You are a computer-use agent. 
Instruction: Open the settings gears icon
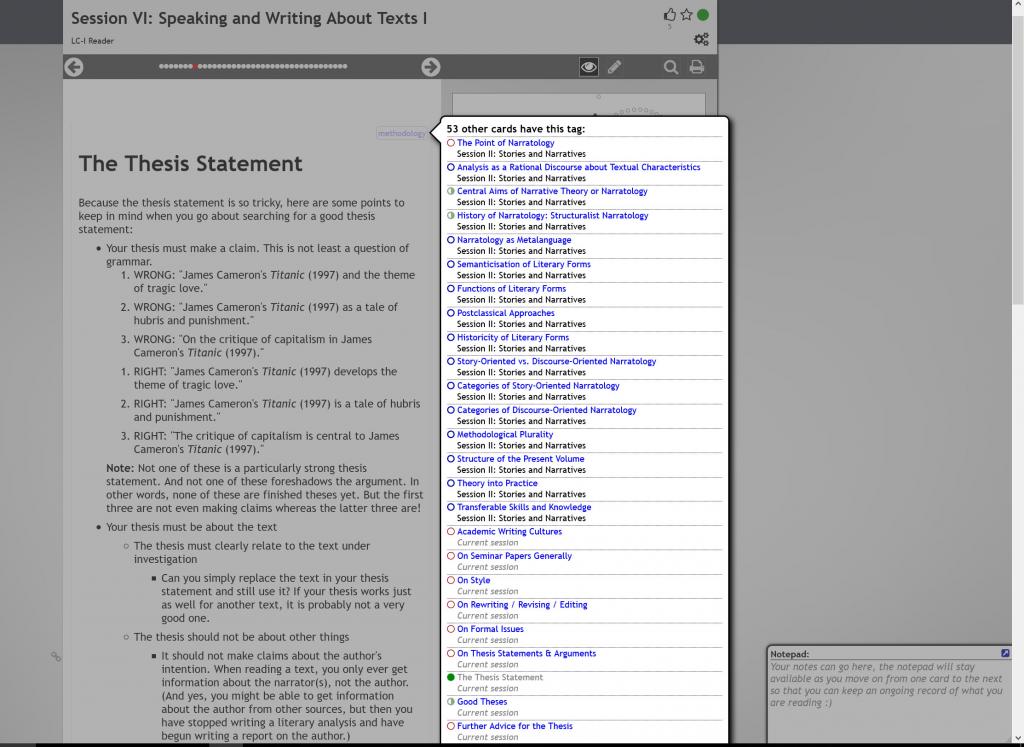(701, 39)
